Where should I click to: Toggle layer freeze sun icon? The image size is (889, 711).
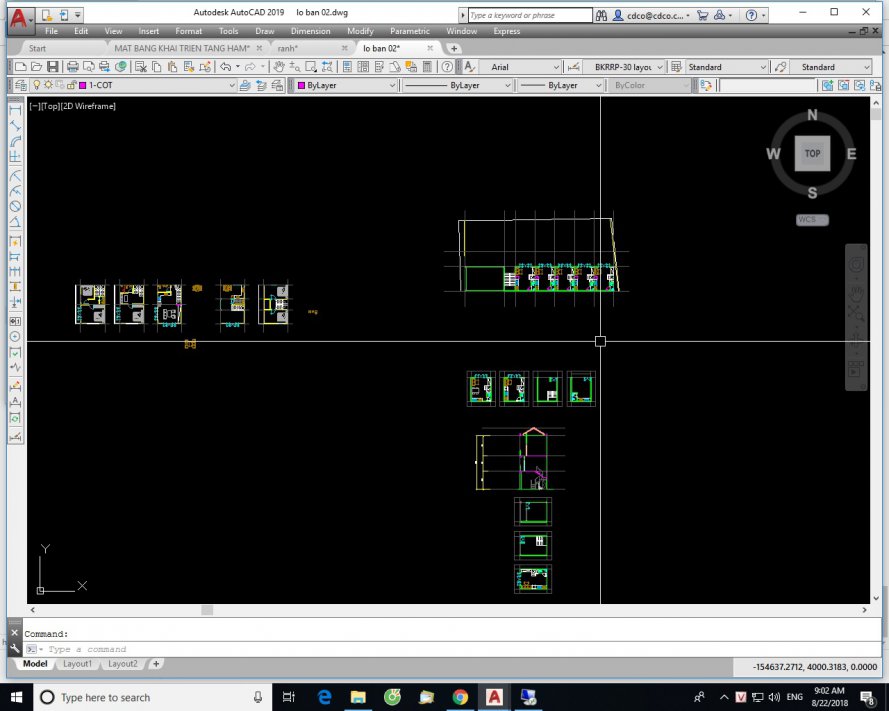[48, 85]
